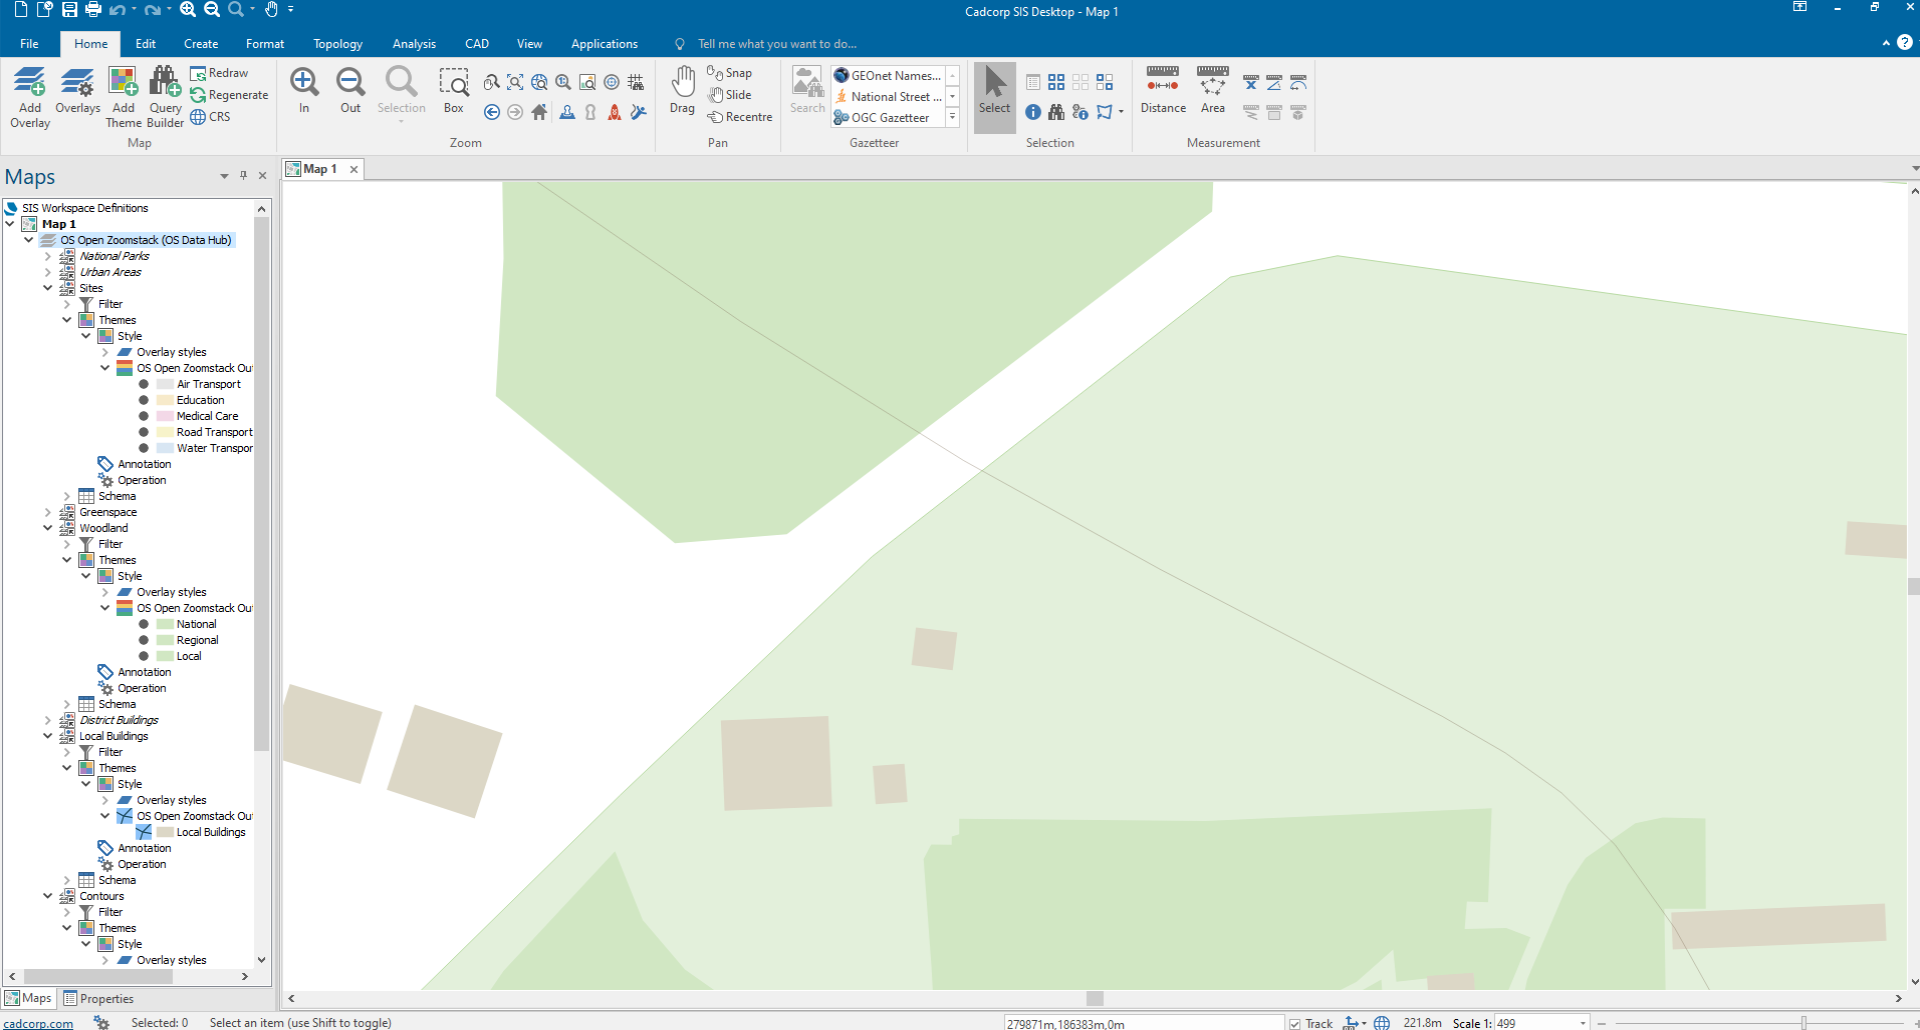This screenshot has width=1920, height=1030.
Task: Collapse the Contours overlay
Action: [x=48, y=896]
